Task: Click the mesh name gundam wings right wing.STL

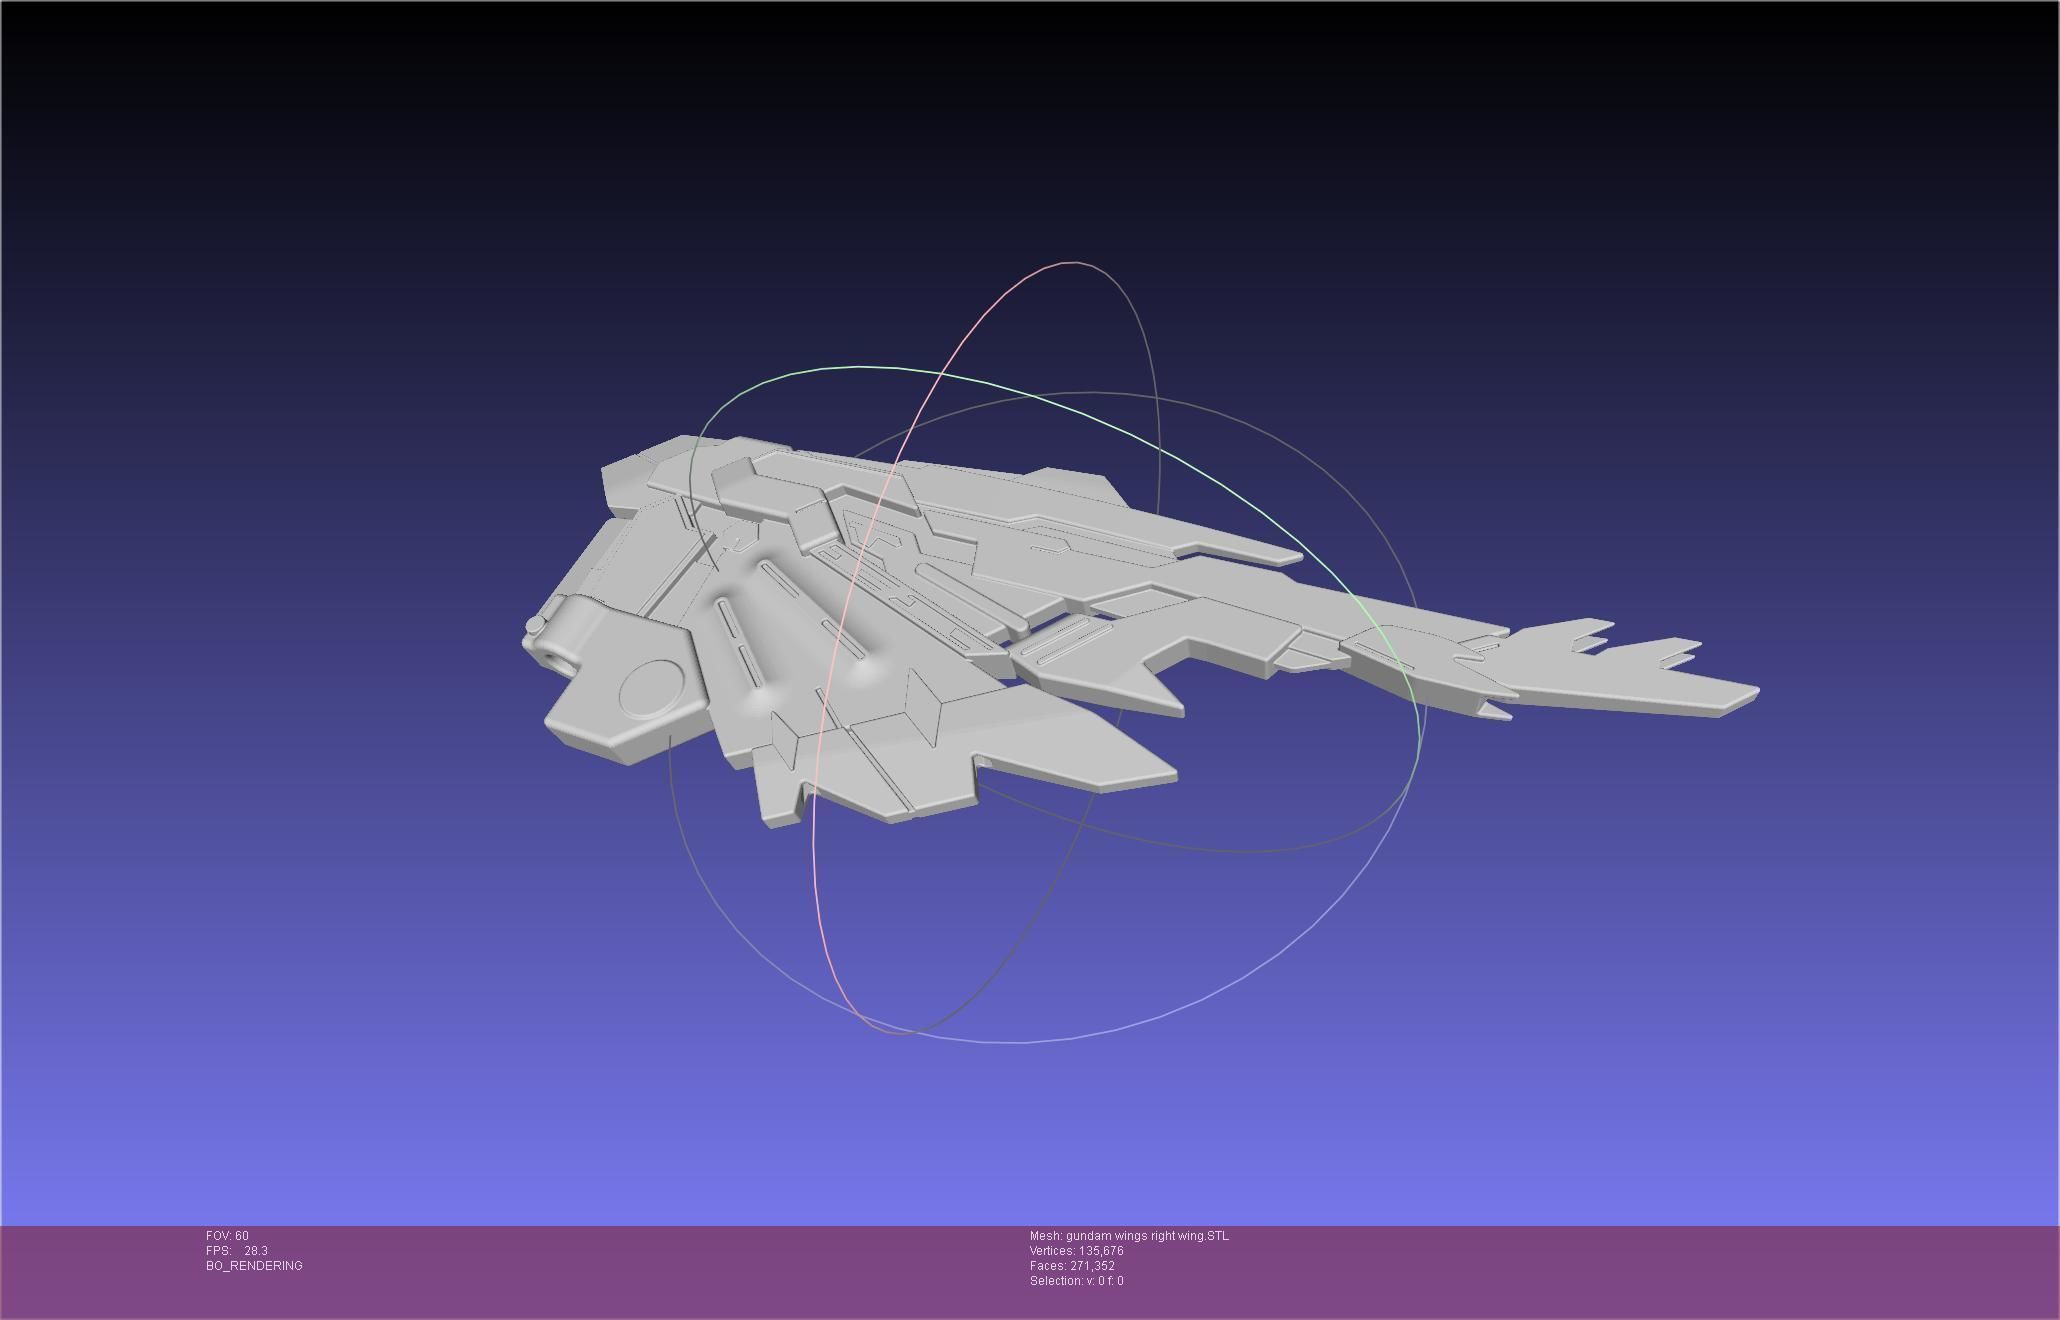Action: point(1147,1236)
